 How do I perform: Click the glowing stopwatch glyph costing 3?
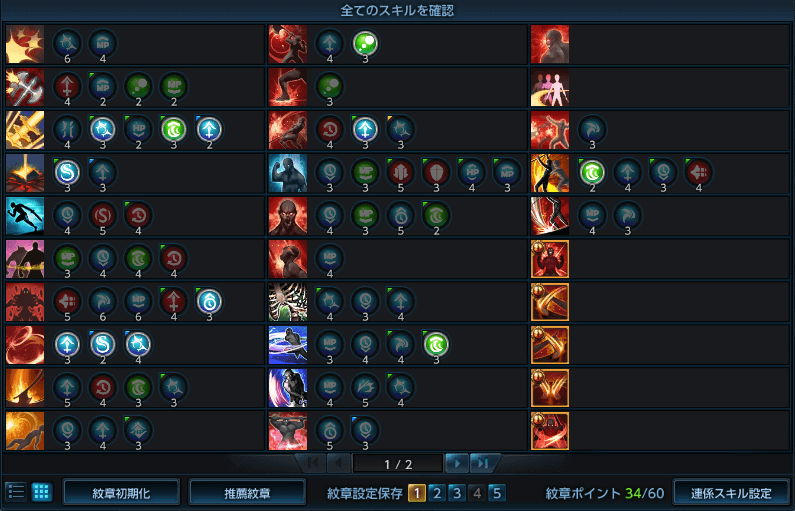(x=209, y=302)
